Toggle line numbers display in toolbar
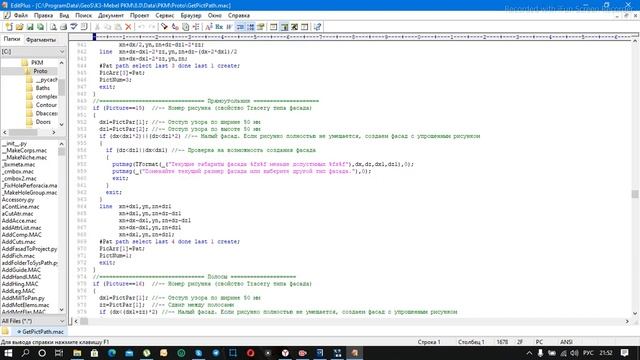640x360 pixels. coord(251,27)
